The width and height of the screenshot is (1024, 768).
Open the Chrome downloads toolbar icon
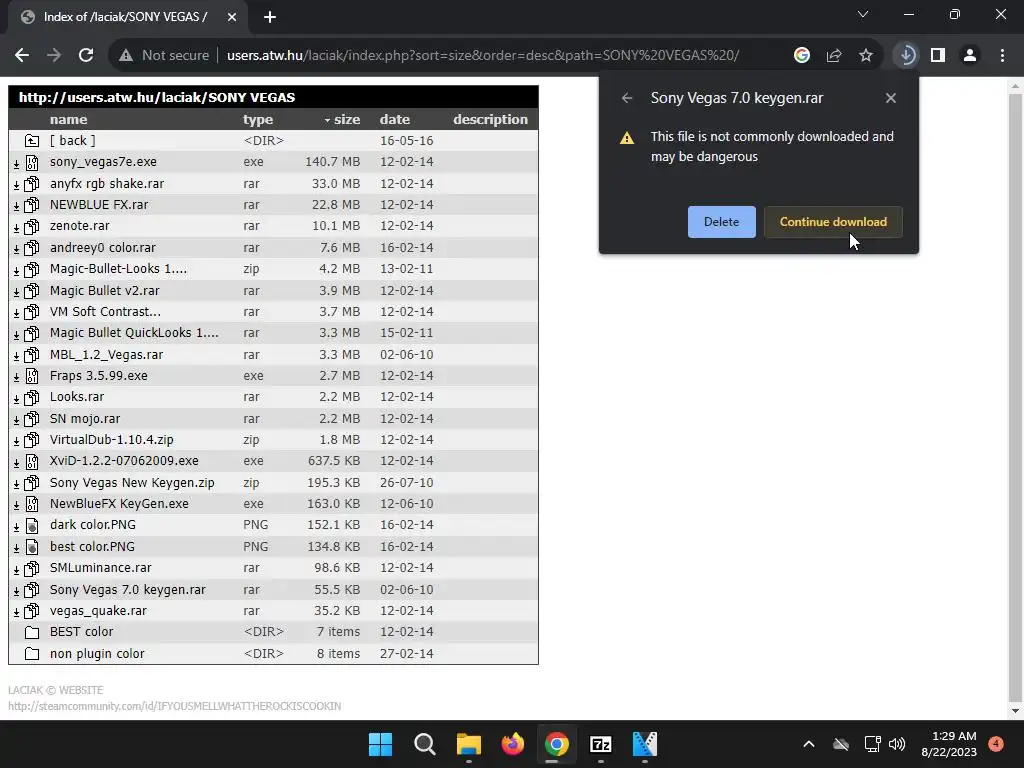(x=906, y=56)
